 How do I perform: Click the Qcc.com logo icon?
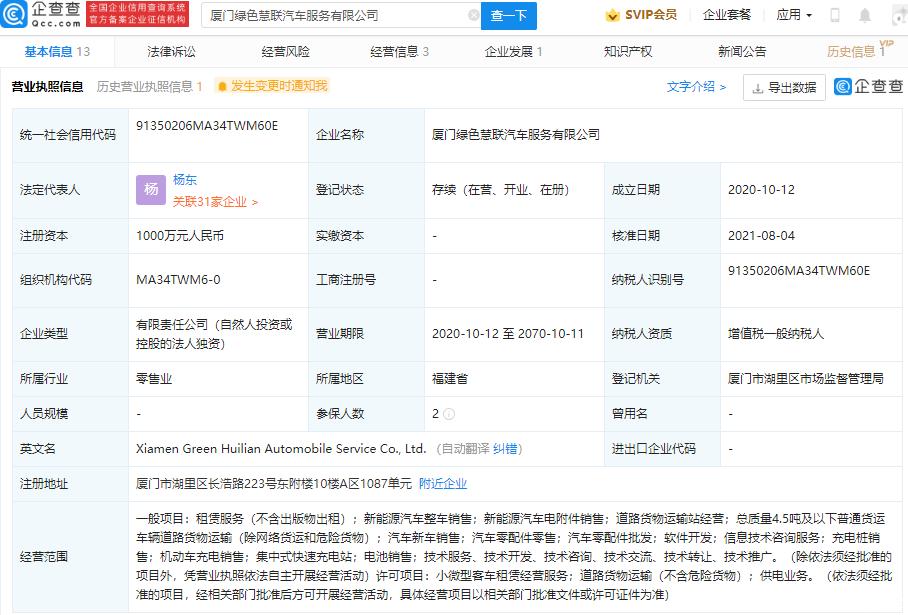[14, 14]
